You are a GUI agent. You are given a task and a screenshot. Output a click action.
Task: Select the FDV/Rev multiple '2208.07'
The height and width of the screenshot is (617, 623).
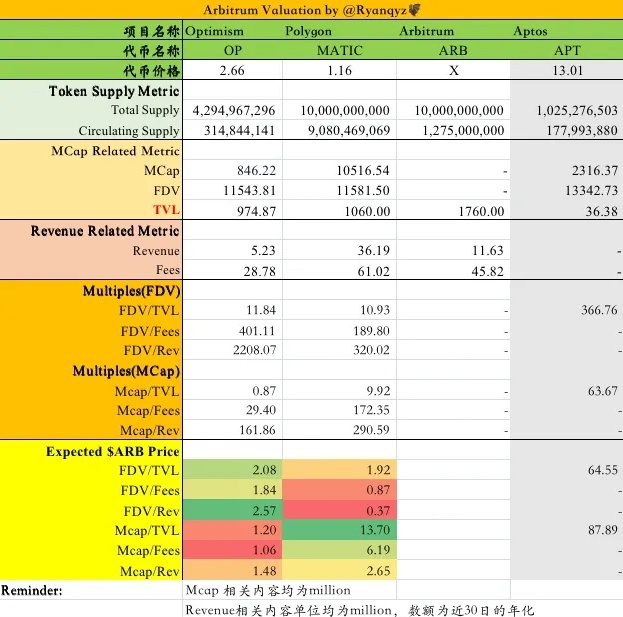click(254, 350)
